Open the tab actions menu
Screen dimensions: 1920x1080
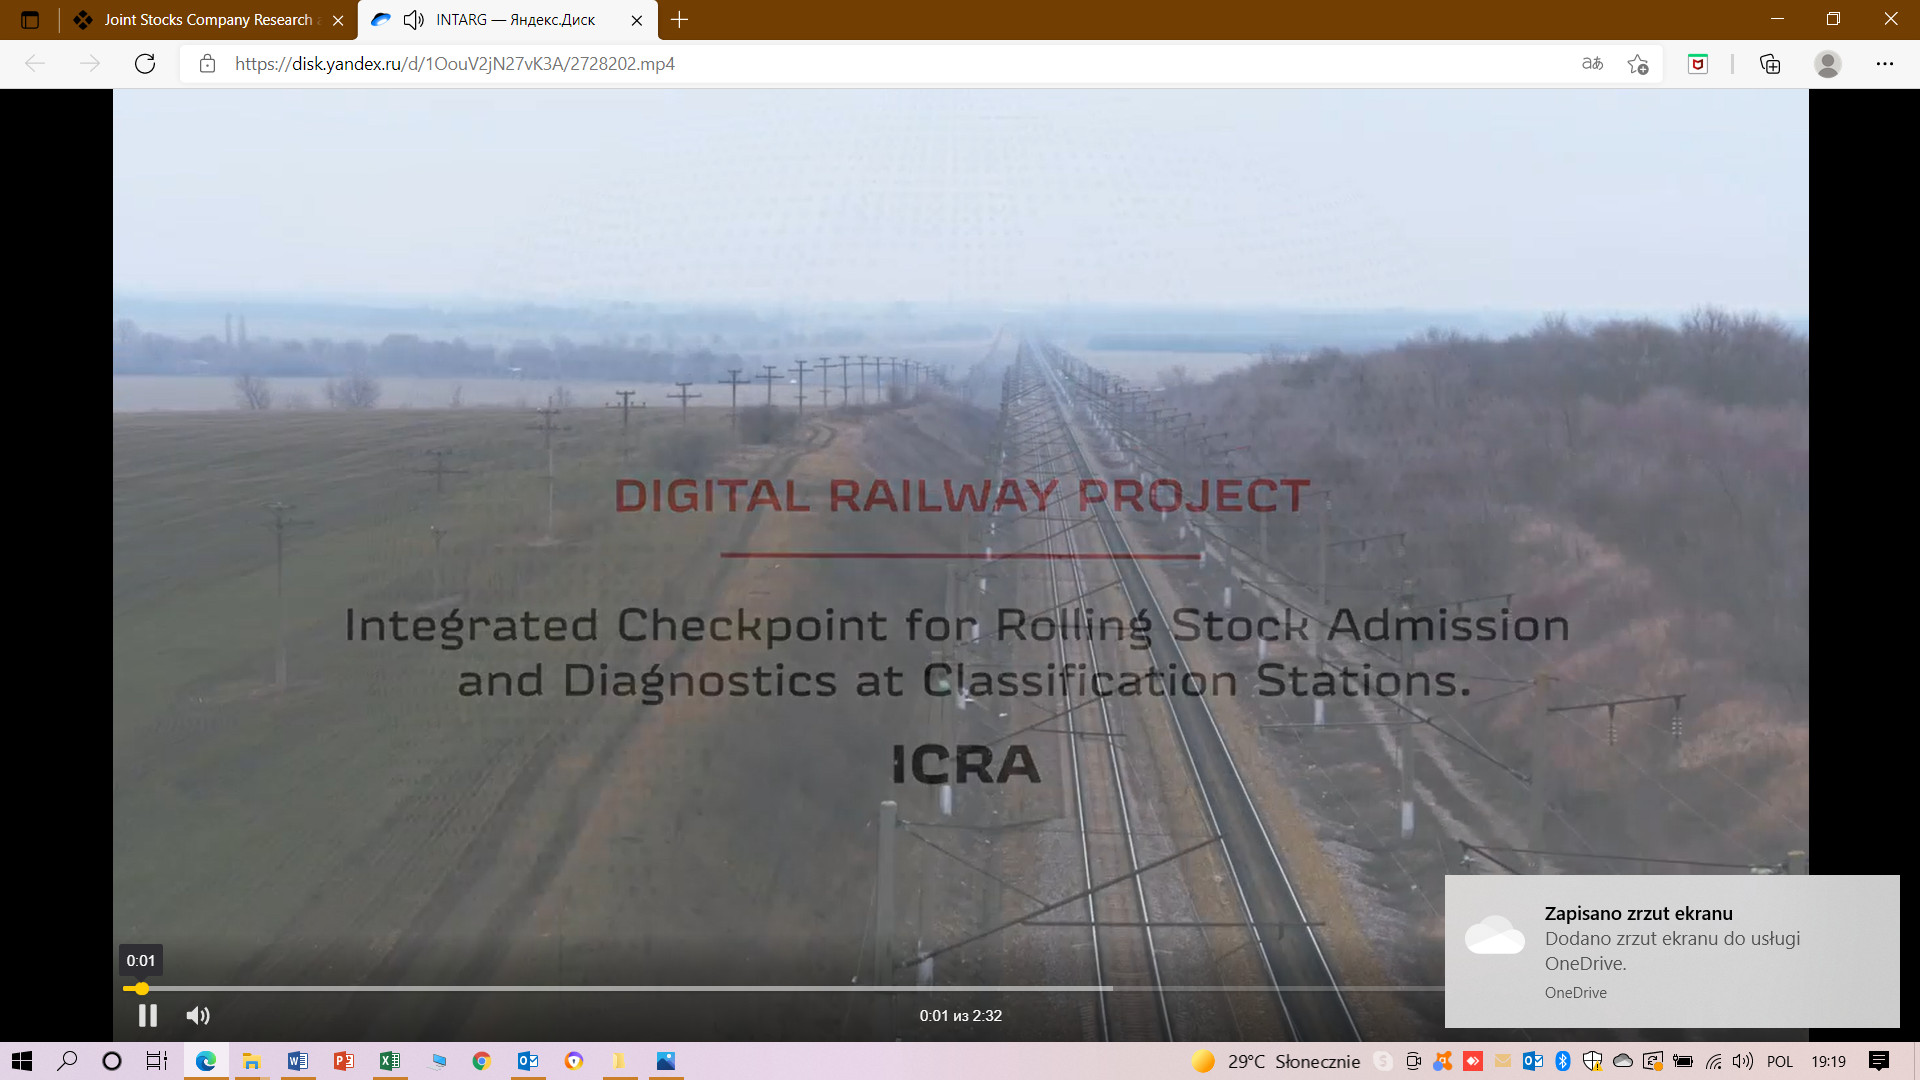coord(30,20)
